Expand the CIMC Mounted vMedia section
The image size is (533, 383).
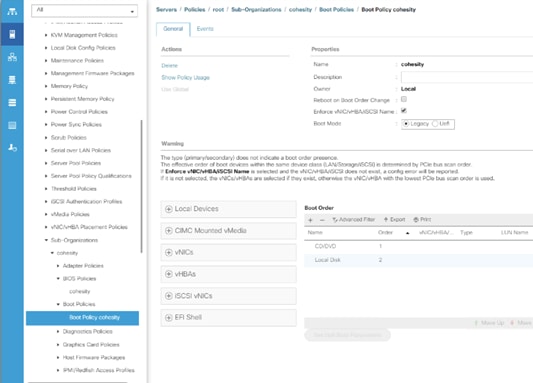click(228, 231)
